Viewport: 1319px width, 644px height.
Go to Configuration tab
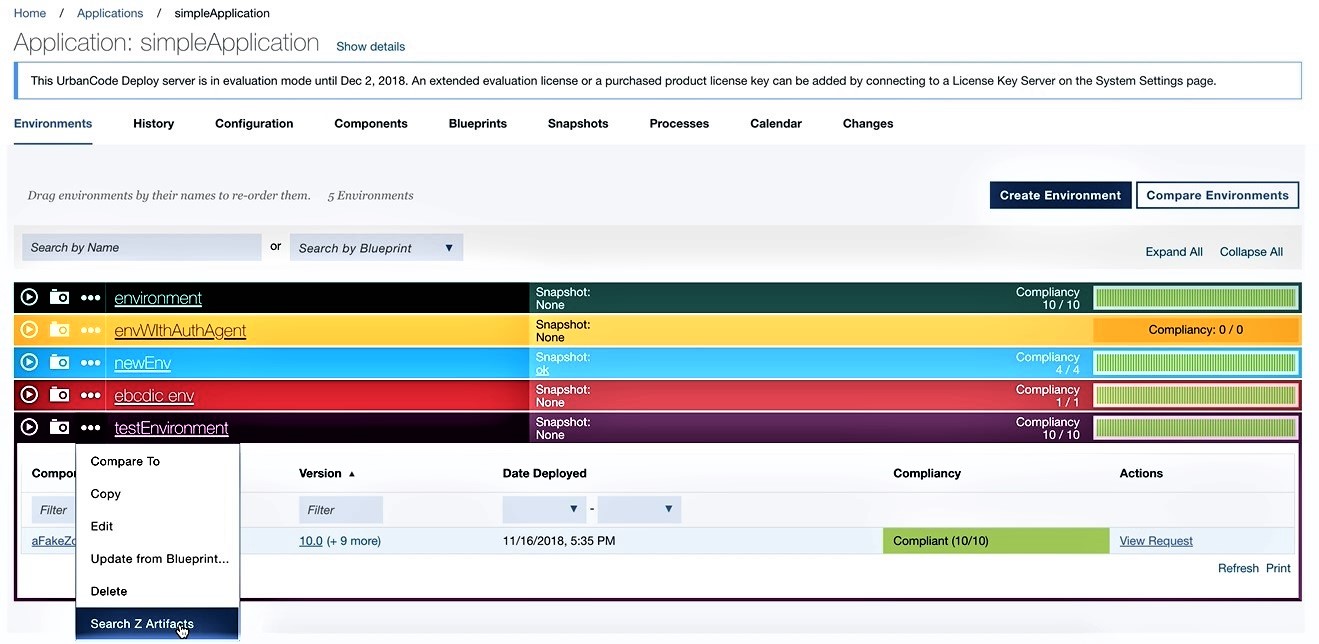click(254, 124)
